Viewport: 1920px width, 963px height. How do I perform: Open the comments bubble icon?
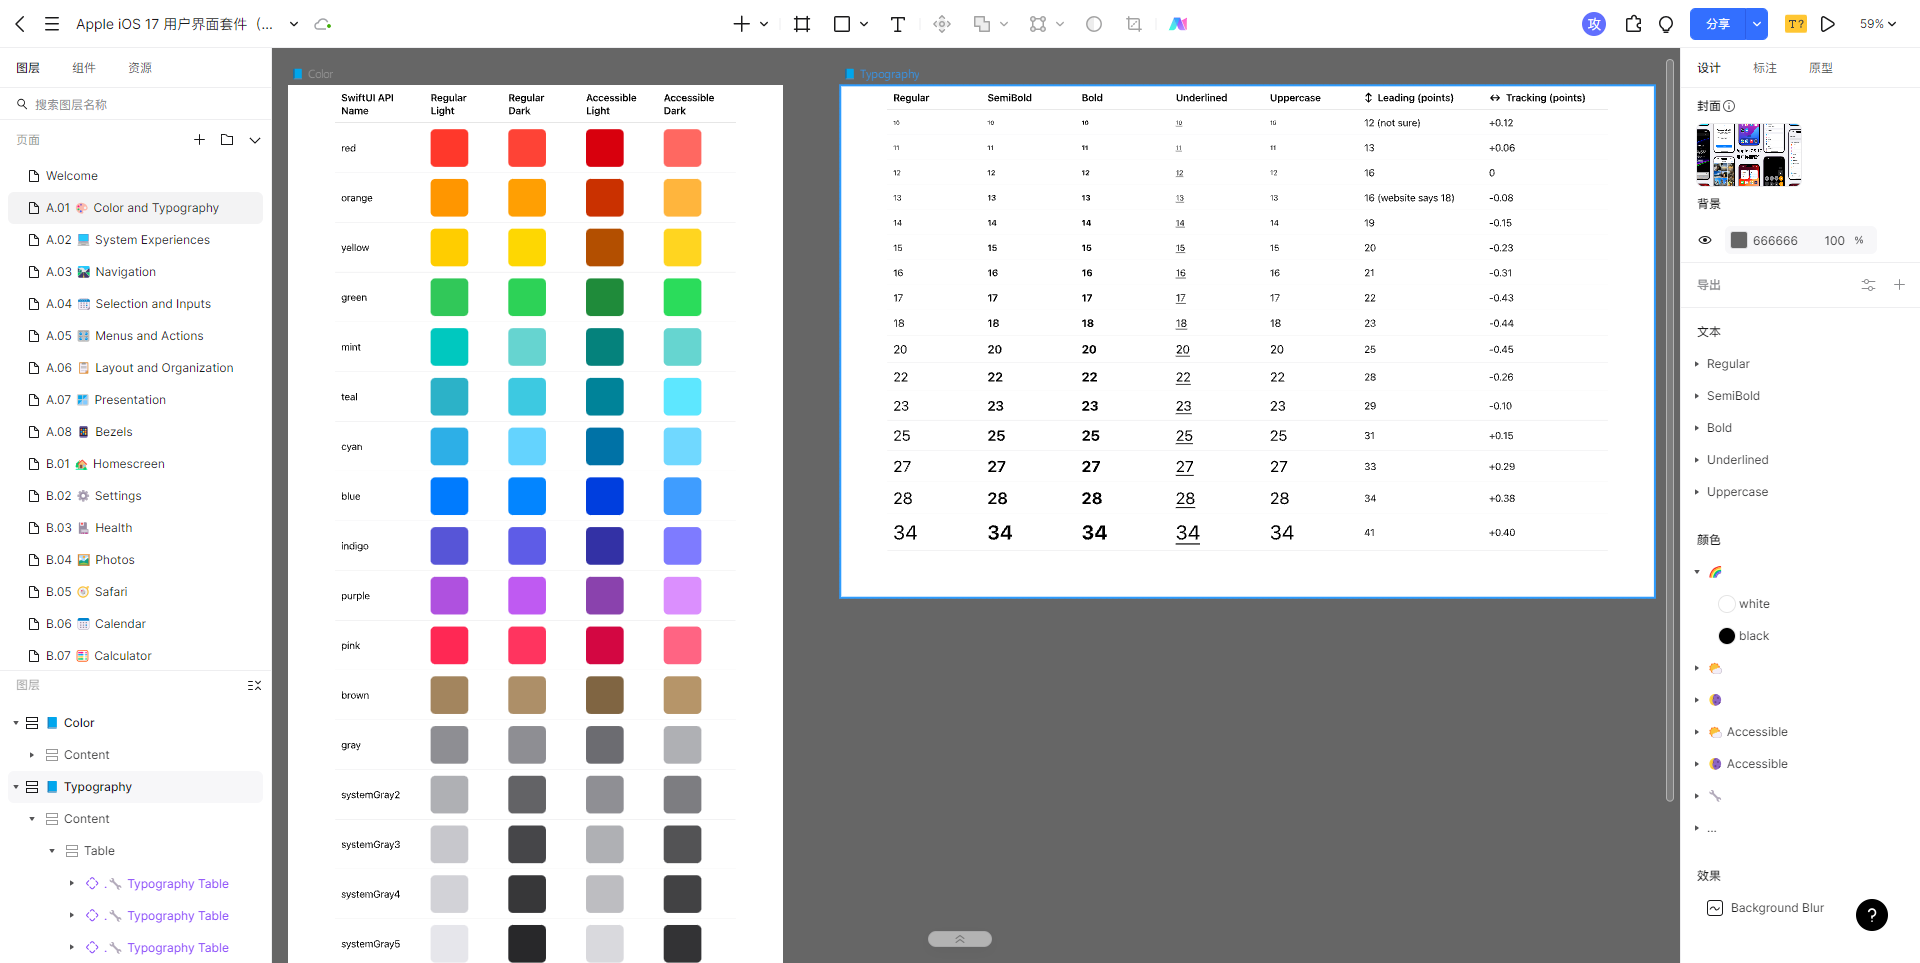(x=1666, y=24)
